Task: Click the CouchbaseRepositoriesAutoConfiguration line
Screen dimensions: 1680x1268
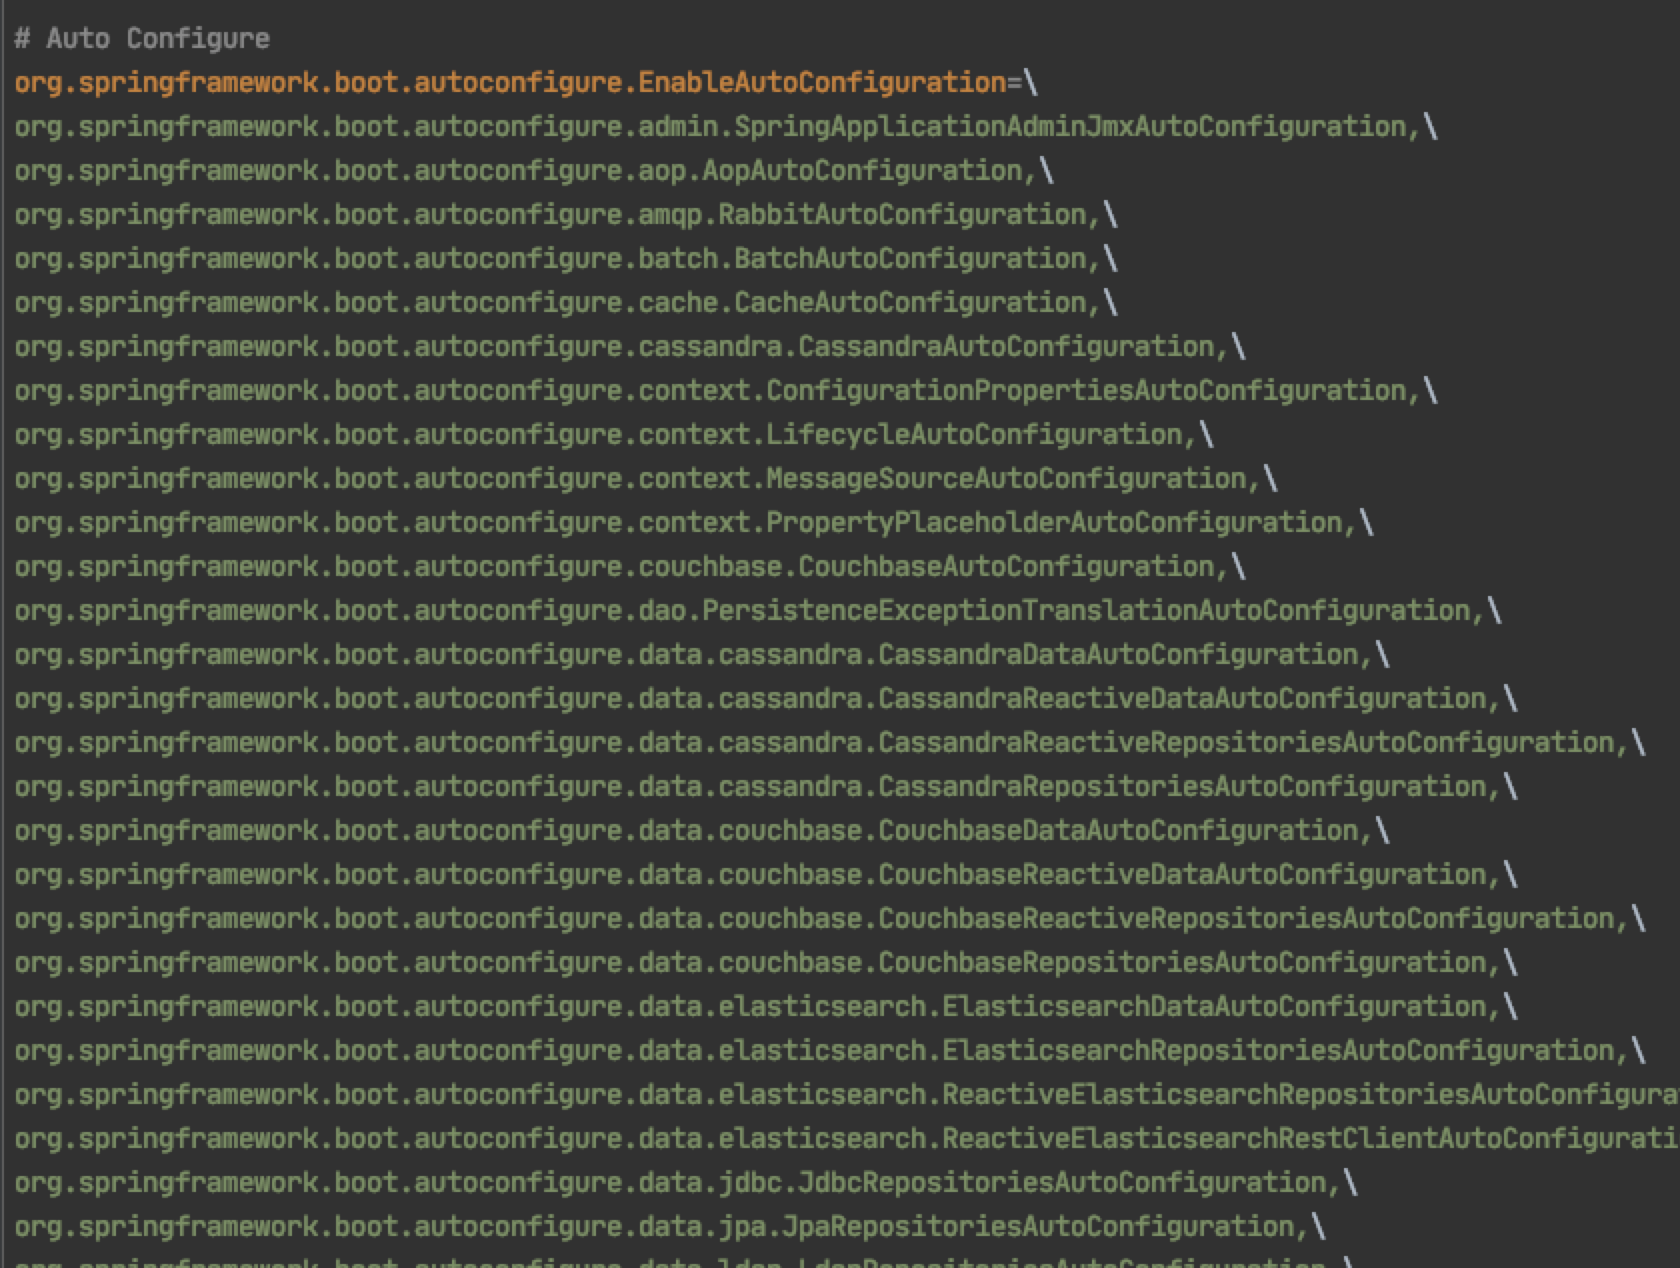Action: pos(766,963)
